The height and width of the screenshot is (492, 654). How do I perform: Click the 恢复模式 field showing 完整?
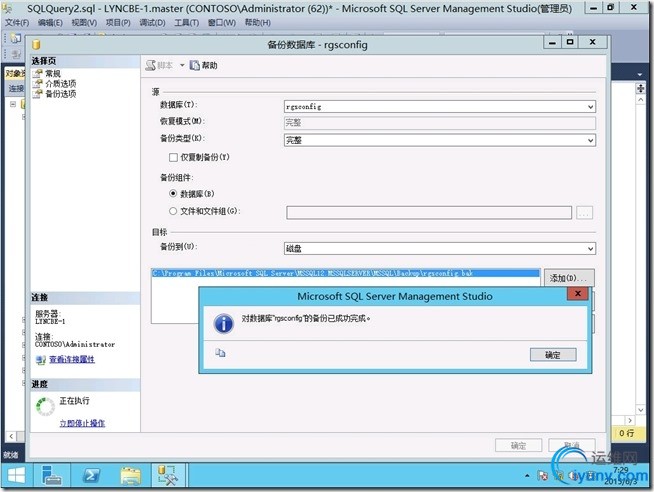point(440,123)
